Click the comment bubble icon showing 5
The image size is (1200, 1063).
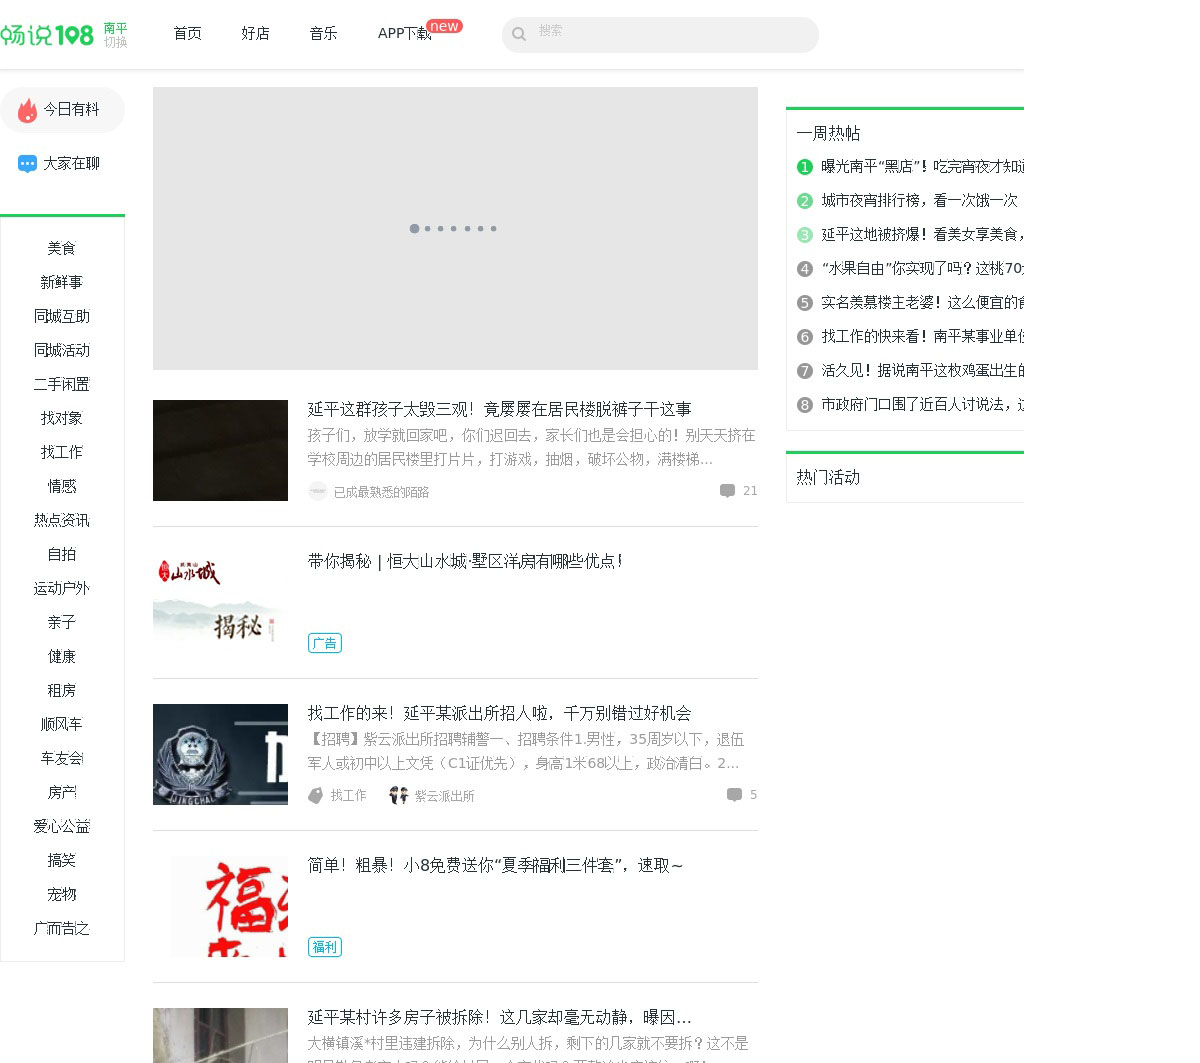click(x=734, y=795)
